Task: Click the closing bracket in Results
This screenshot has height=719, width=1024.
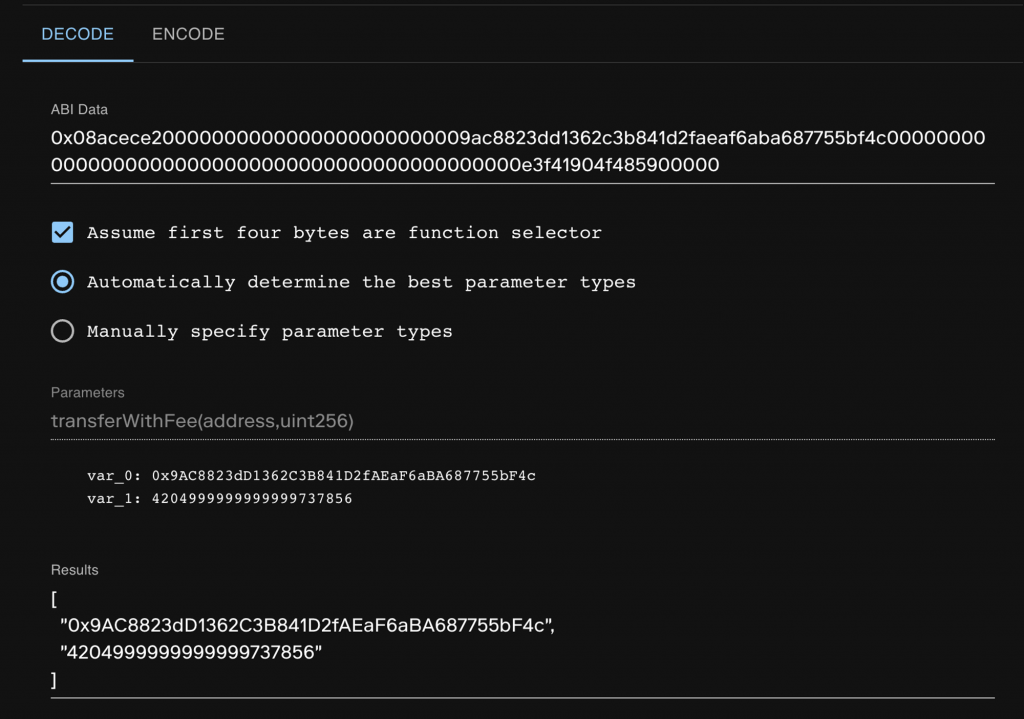Action: point(54,679)
